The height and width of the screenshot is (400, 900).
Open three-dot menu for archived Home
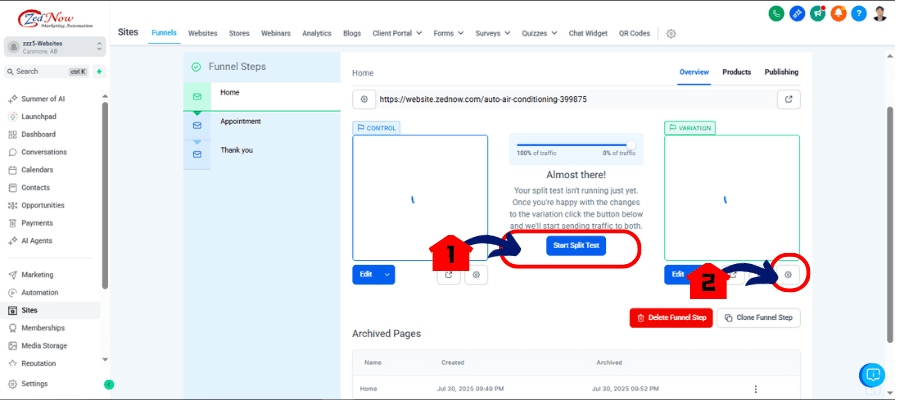pyautogui.click(x=756, y=389)
